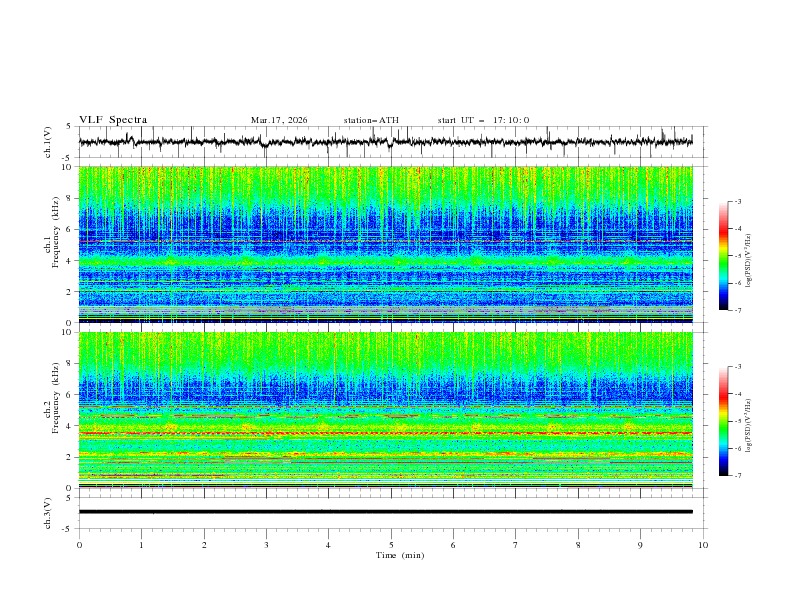Click time axis tick label "6"
This screenshot has width=792, height=612.
[453, 545]
